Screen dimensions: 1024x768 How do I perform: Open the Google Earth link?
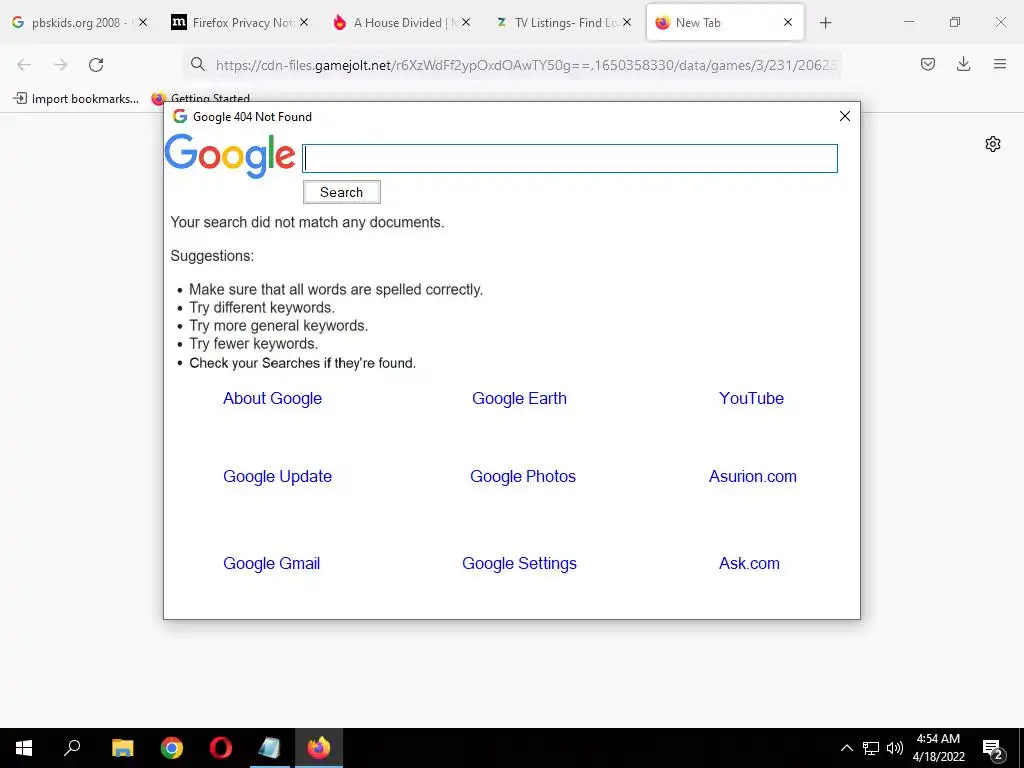(x=519, y=398)
